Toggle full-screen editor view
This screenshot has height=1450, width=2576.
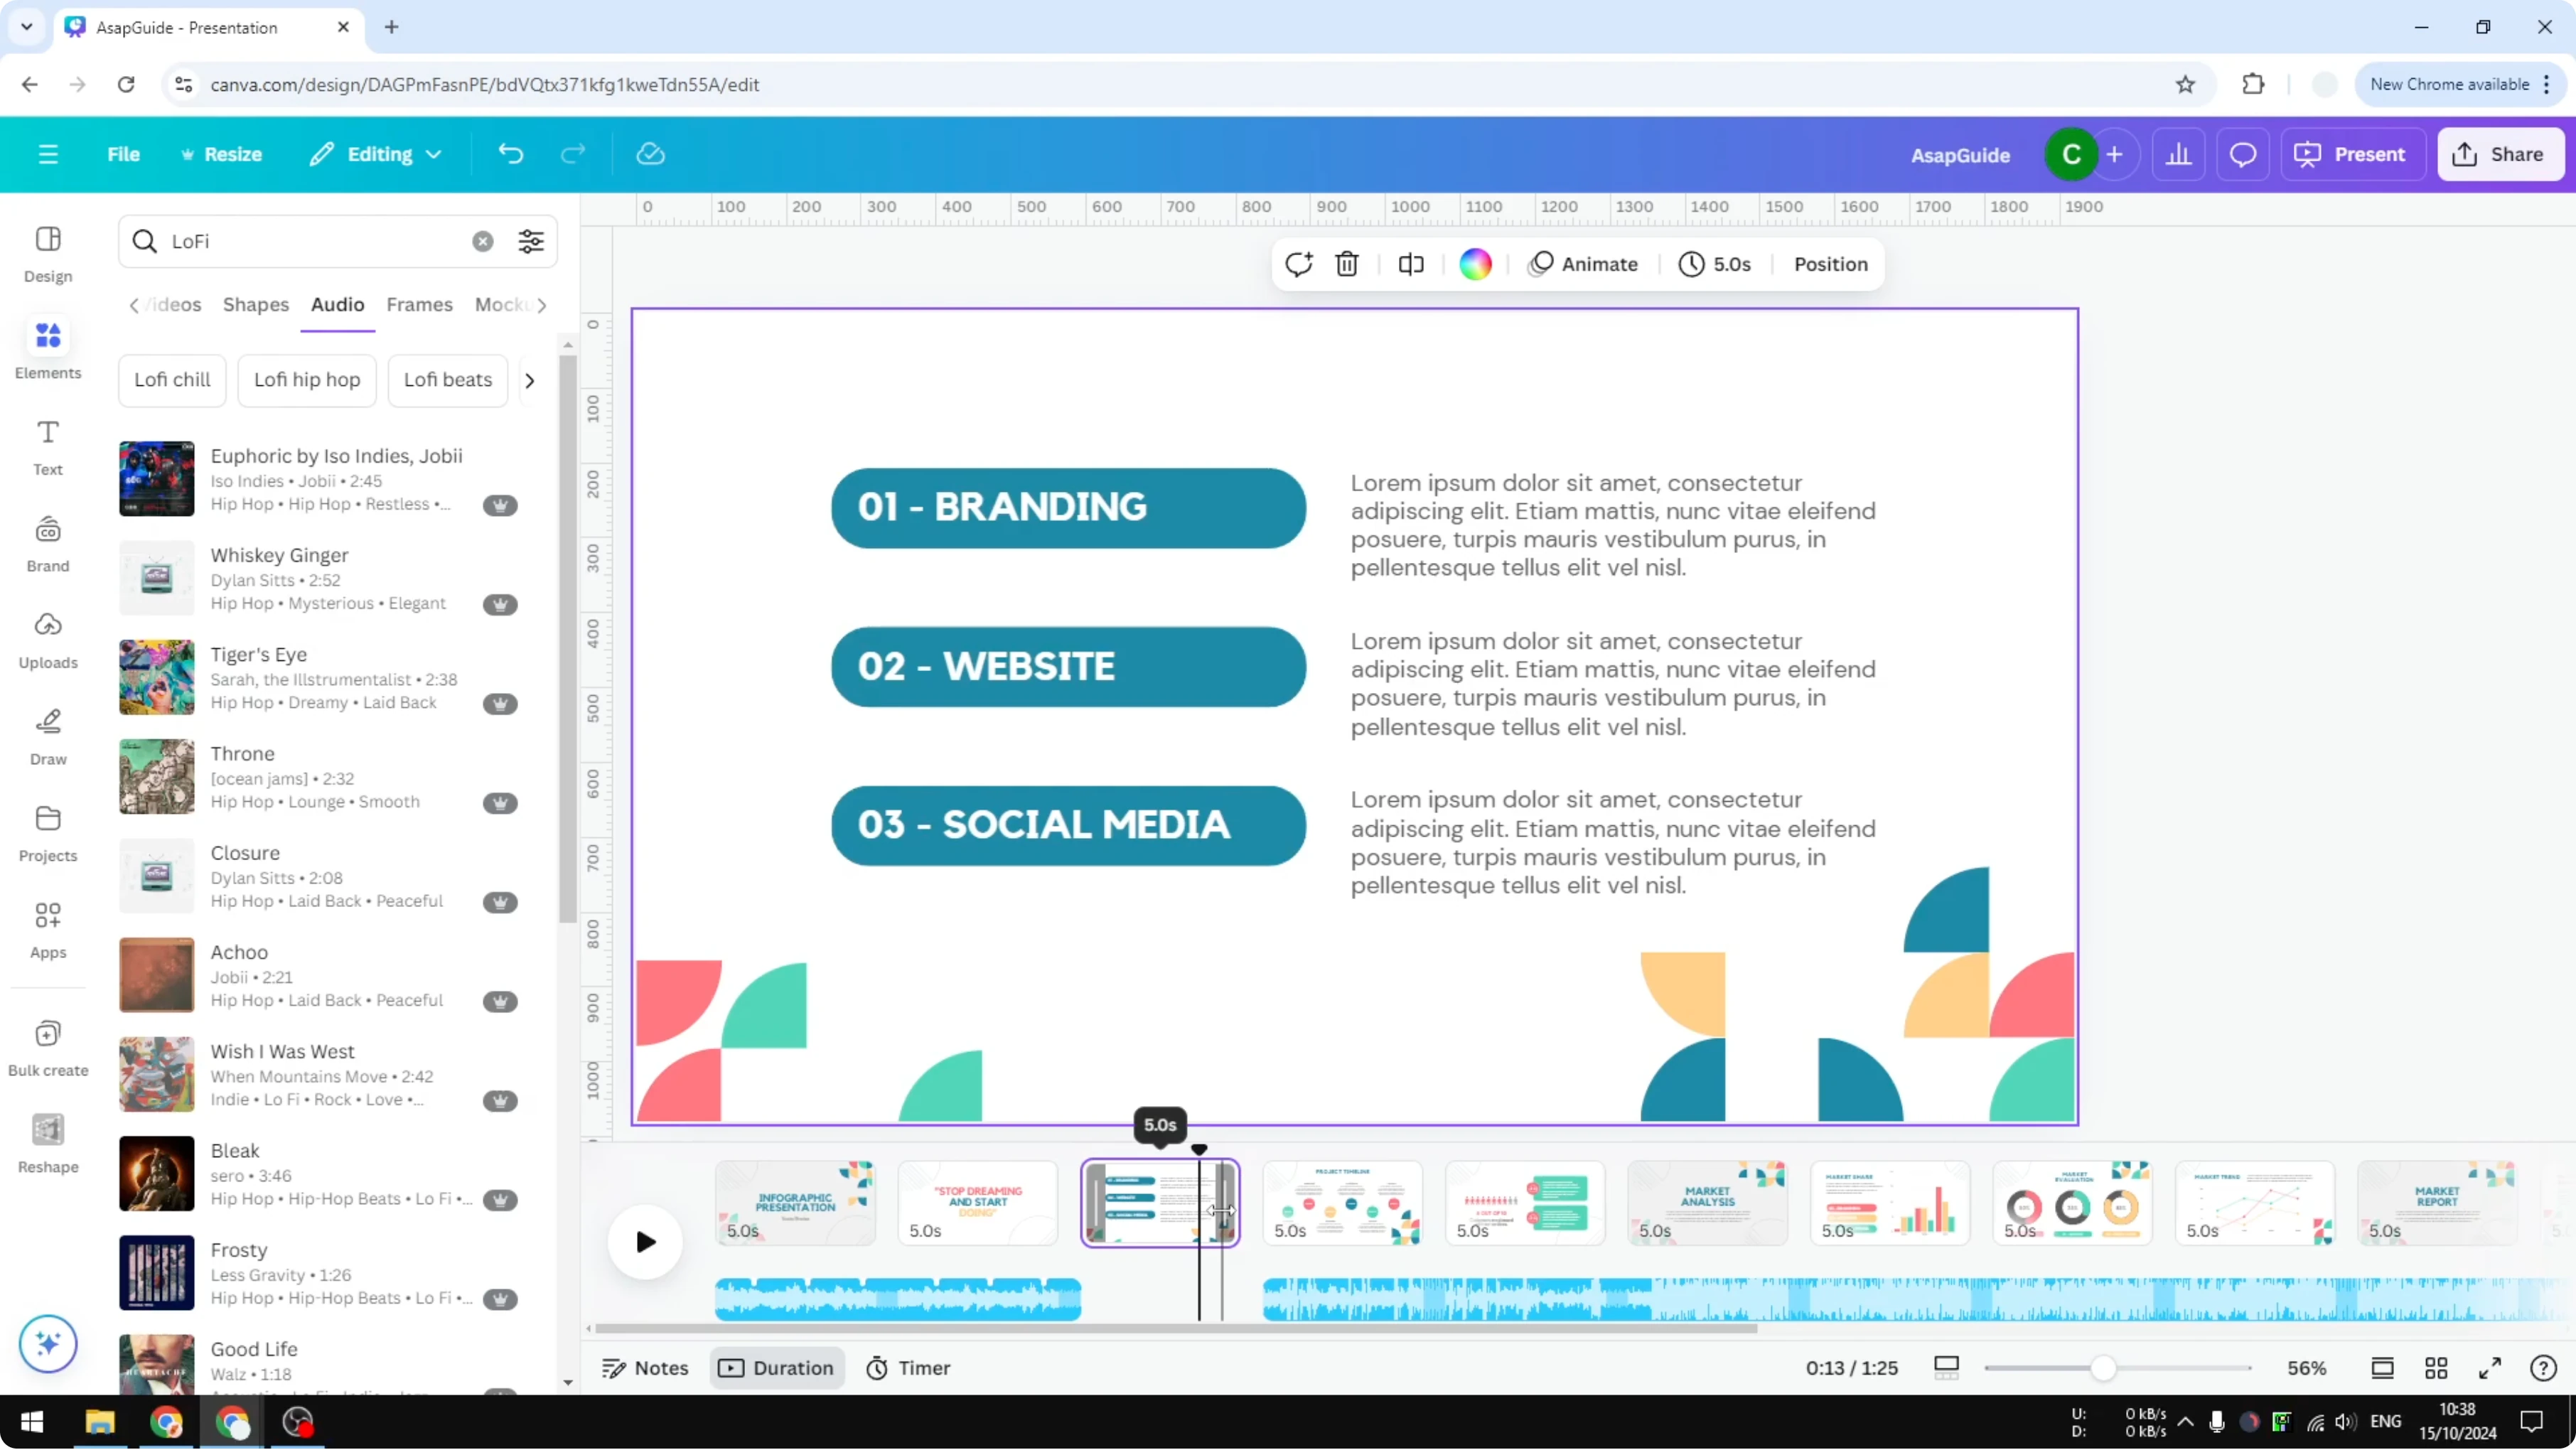(2491, 1368)
